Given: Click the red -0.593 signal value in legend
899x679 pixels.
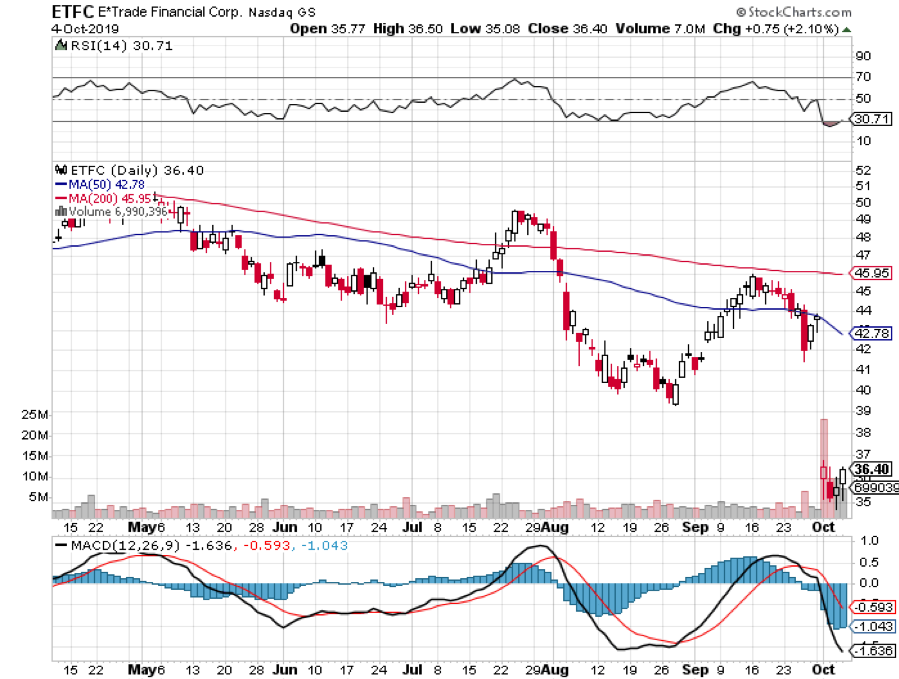Looking at the screenshot, I should (267, 545).
